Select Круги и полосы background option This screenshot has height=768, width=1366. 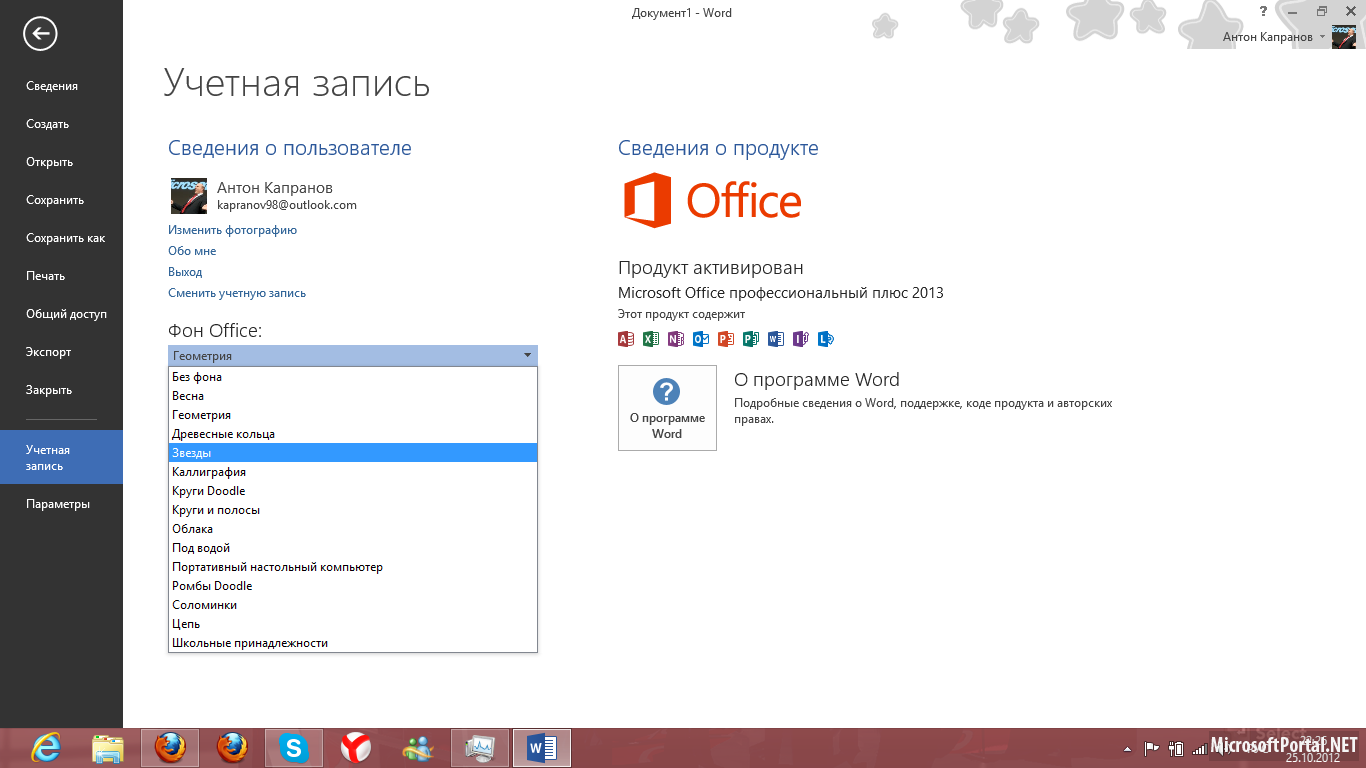point(353,510)
